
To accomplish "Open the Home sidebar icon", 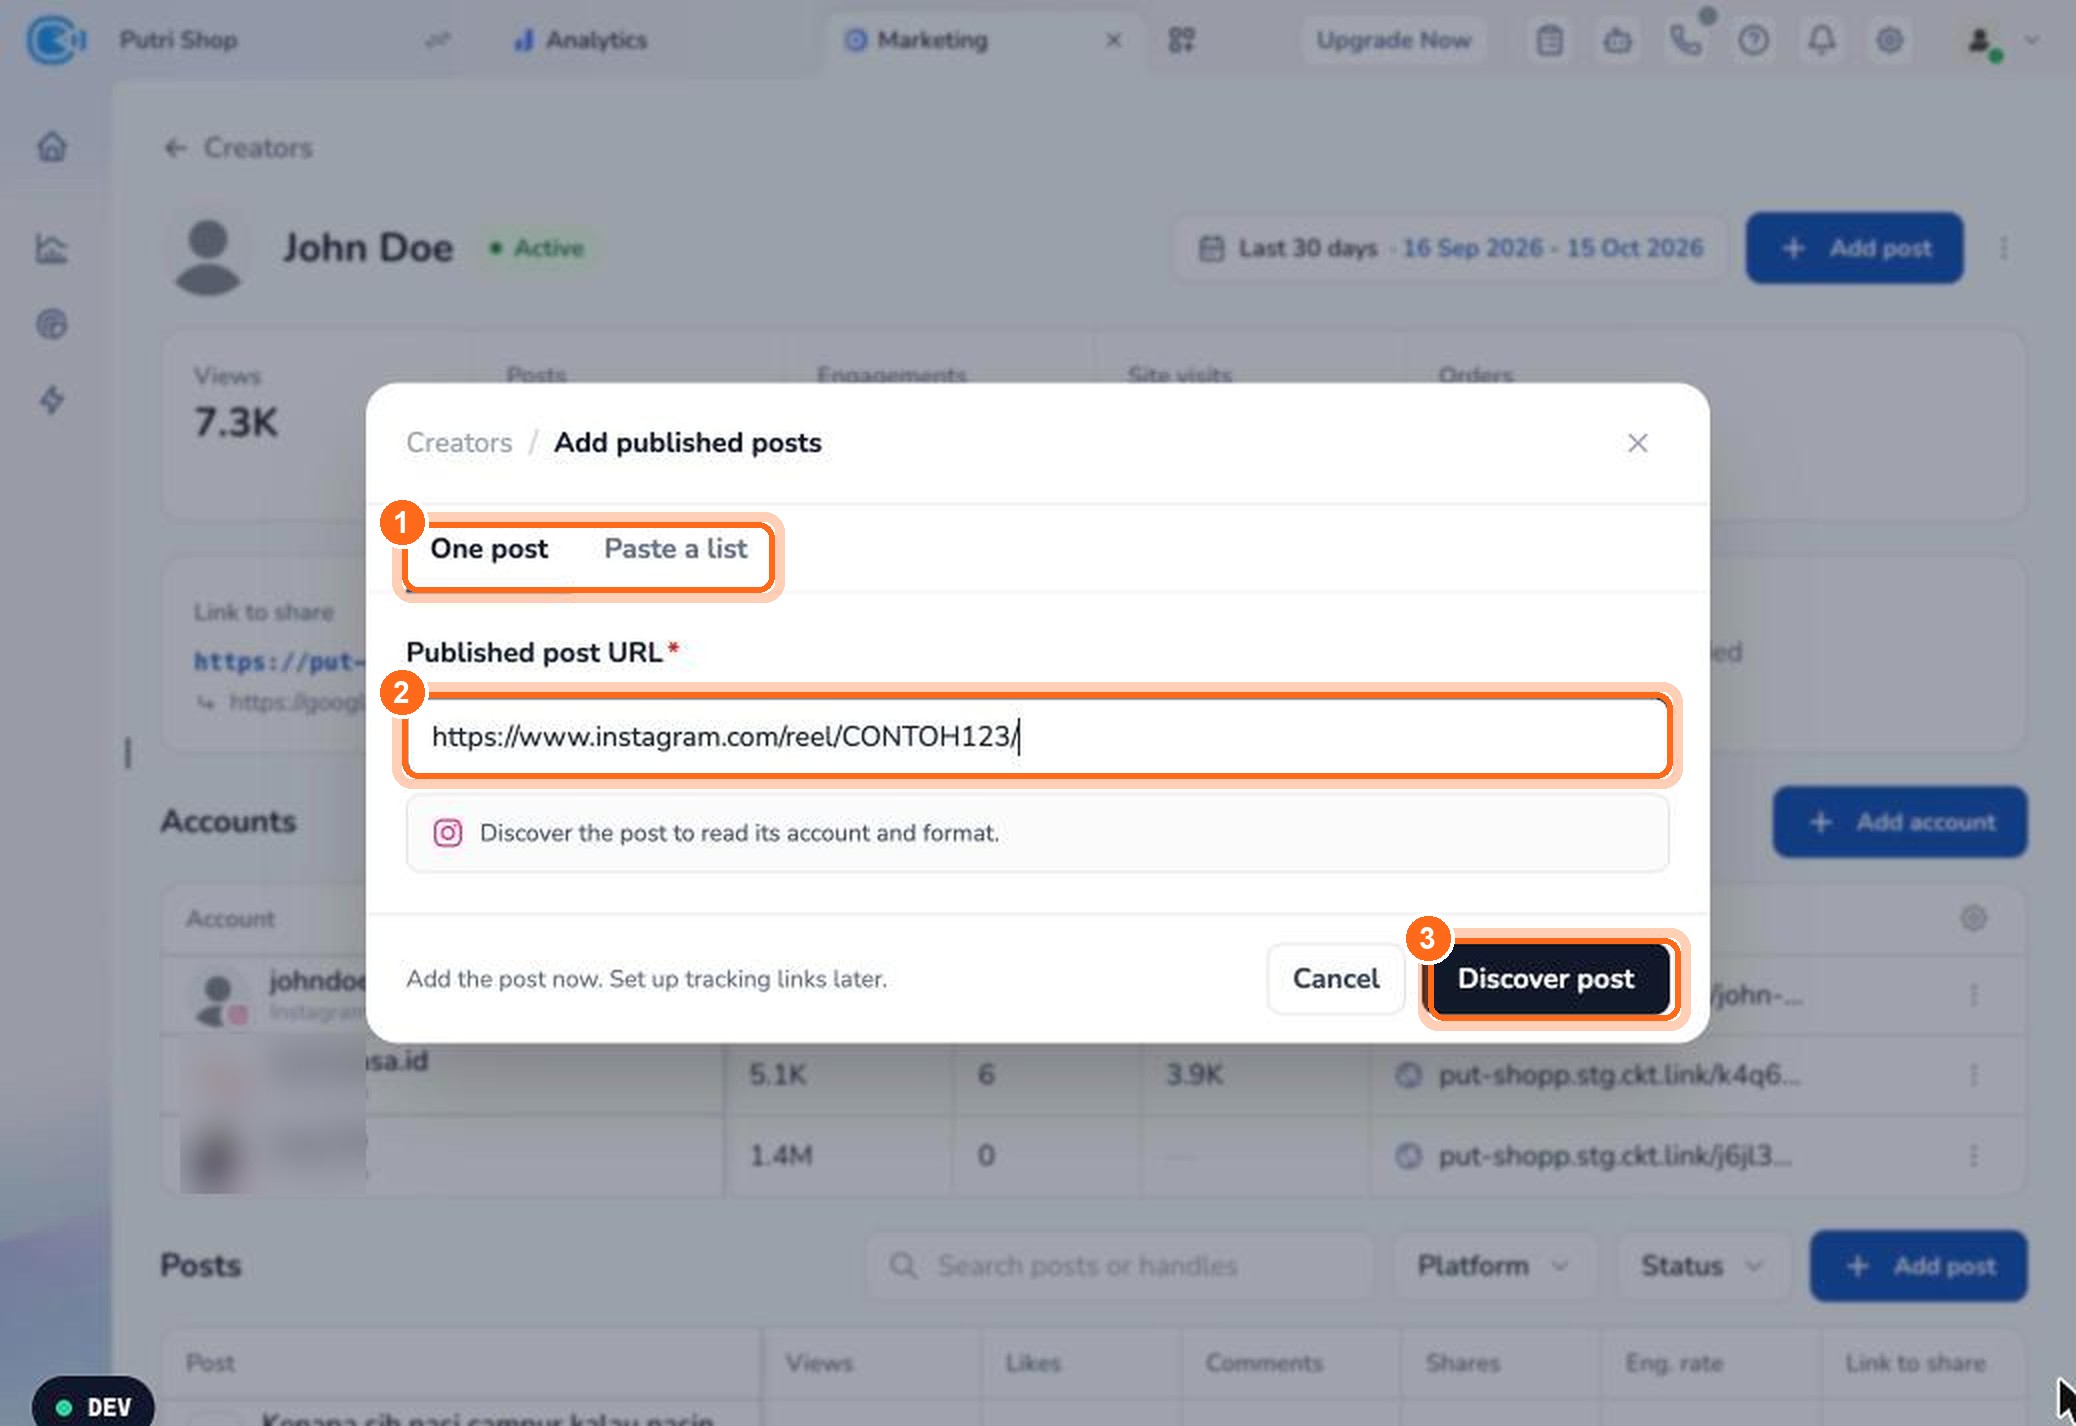I will 52,147.
